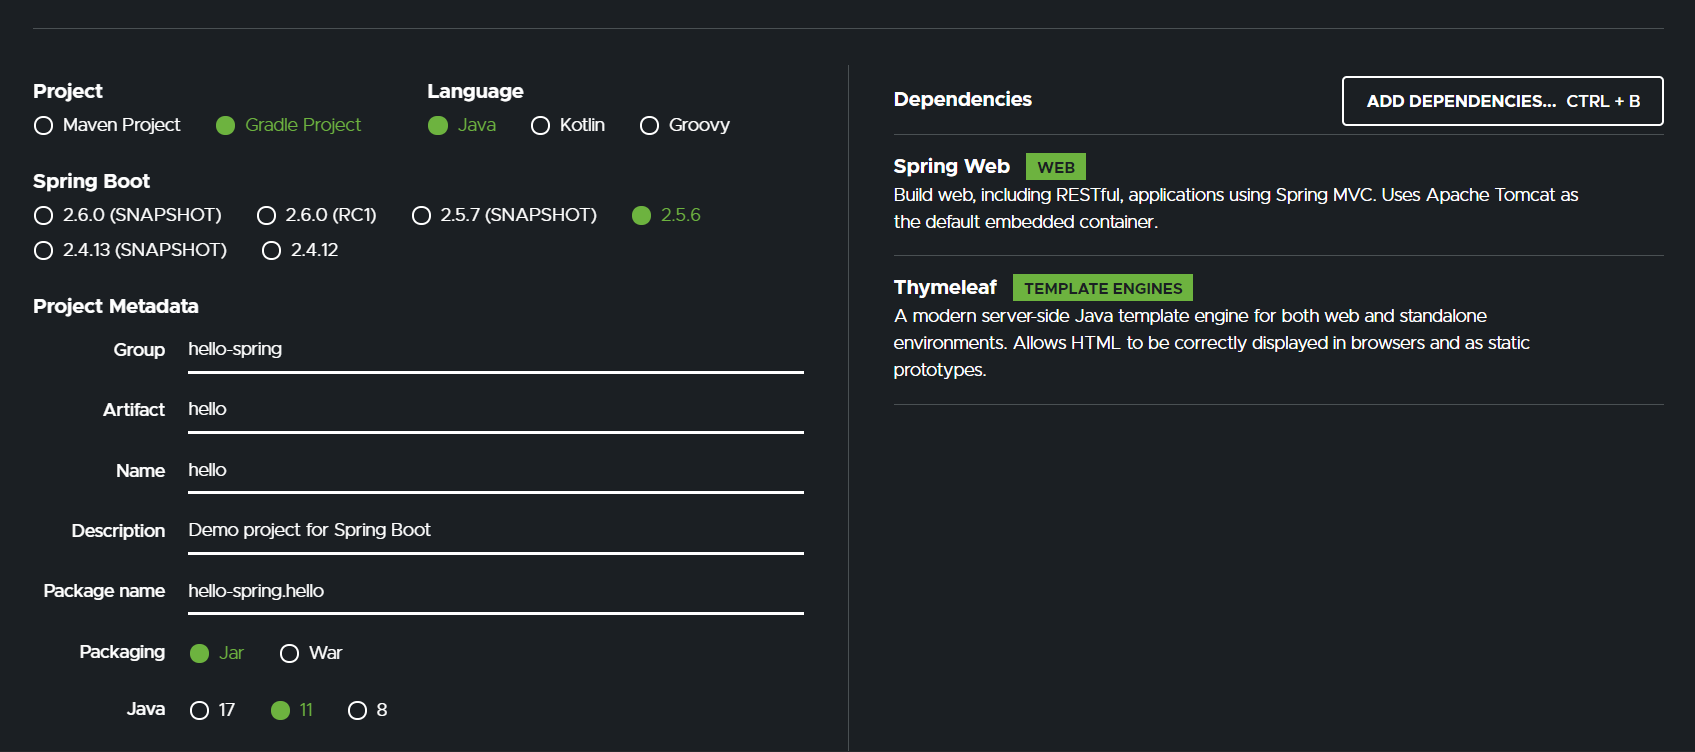The image size is (1695, 752).
Task: Select Spring Boot 2.4.12 version
Action: (x=300, y=250)
